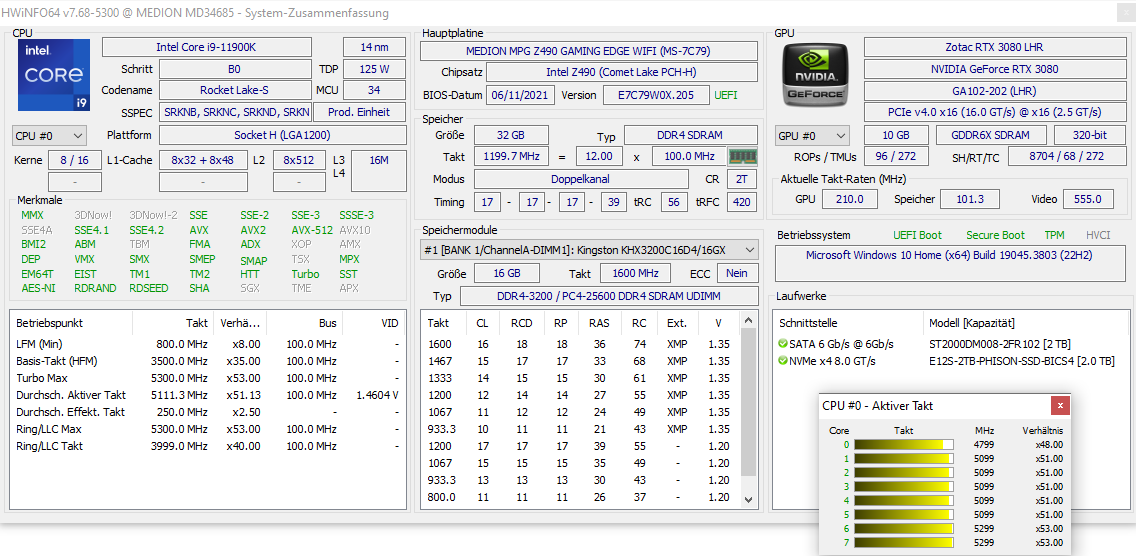Click Core 6 clock bar
Viewport: 1136px width, 556px height.
(x=903, y=528)
